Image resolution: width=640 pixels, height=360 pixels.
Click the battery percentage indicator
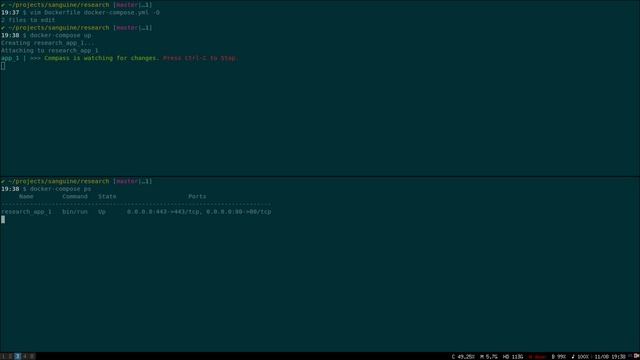tap(558, 357)
